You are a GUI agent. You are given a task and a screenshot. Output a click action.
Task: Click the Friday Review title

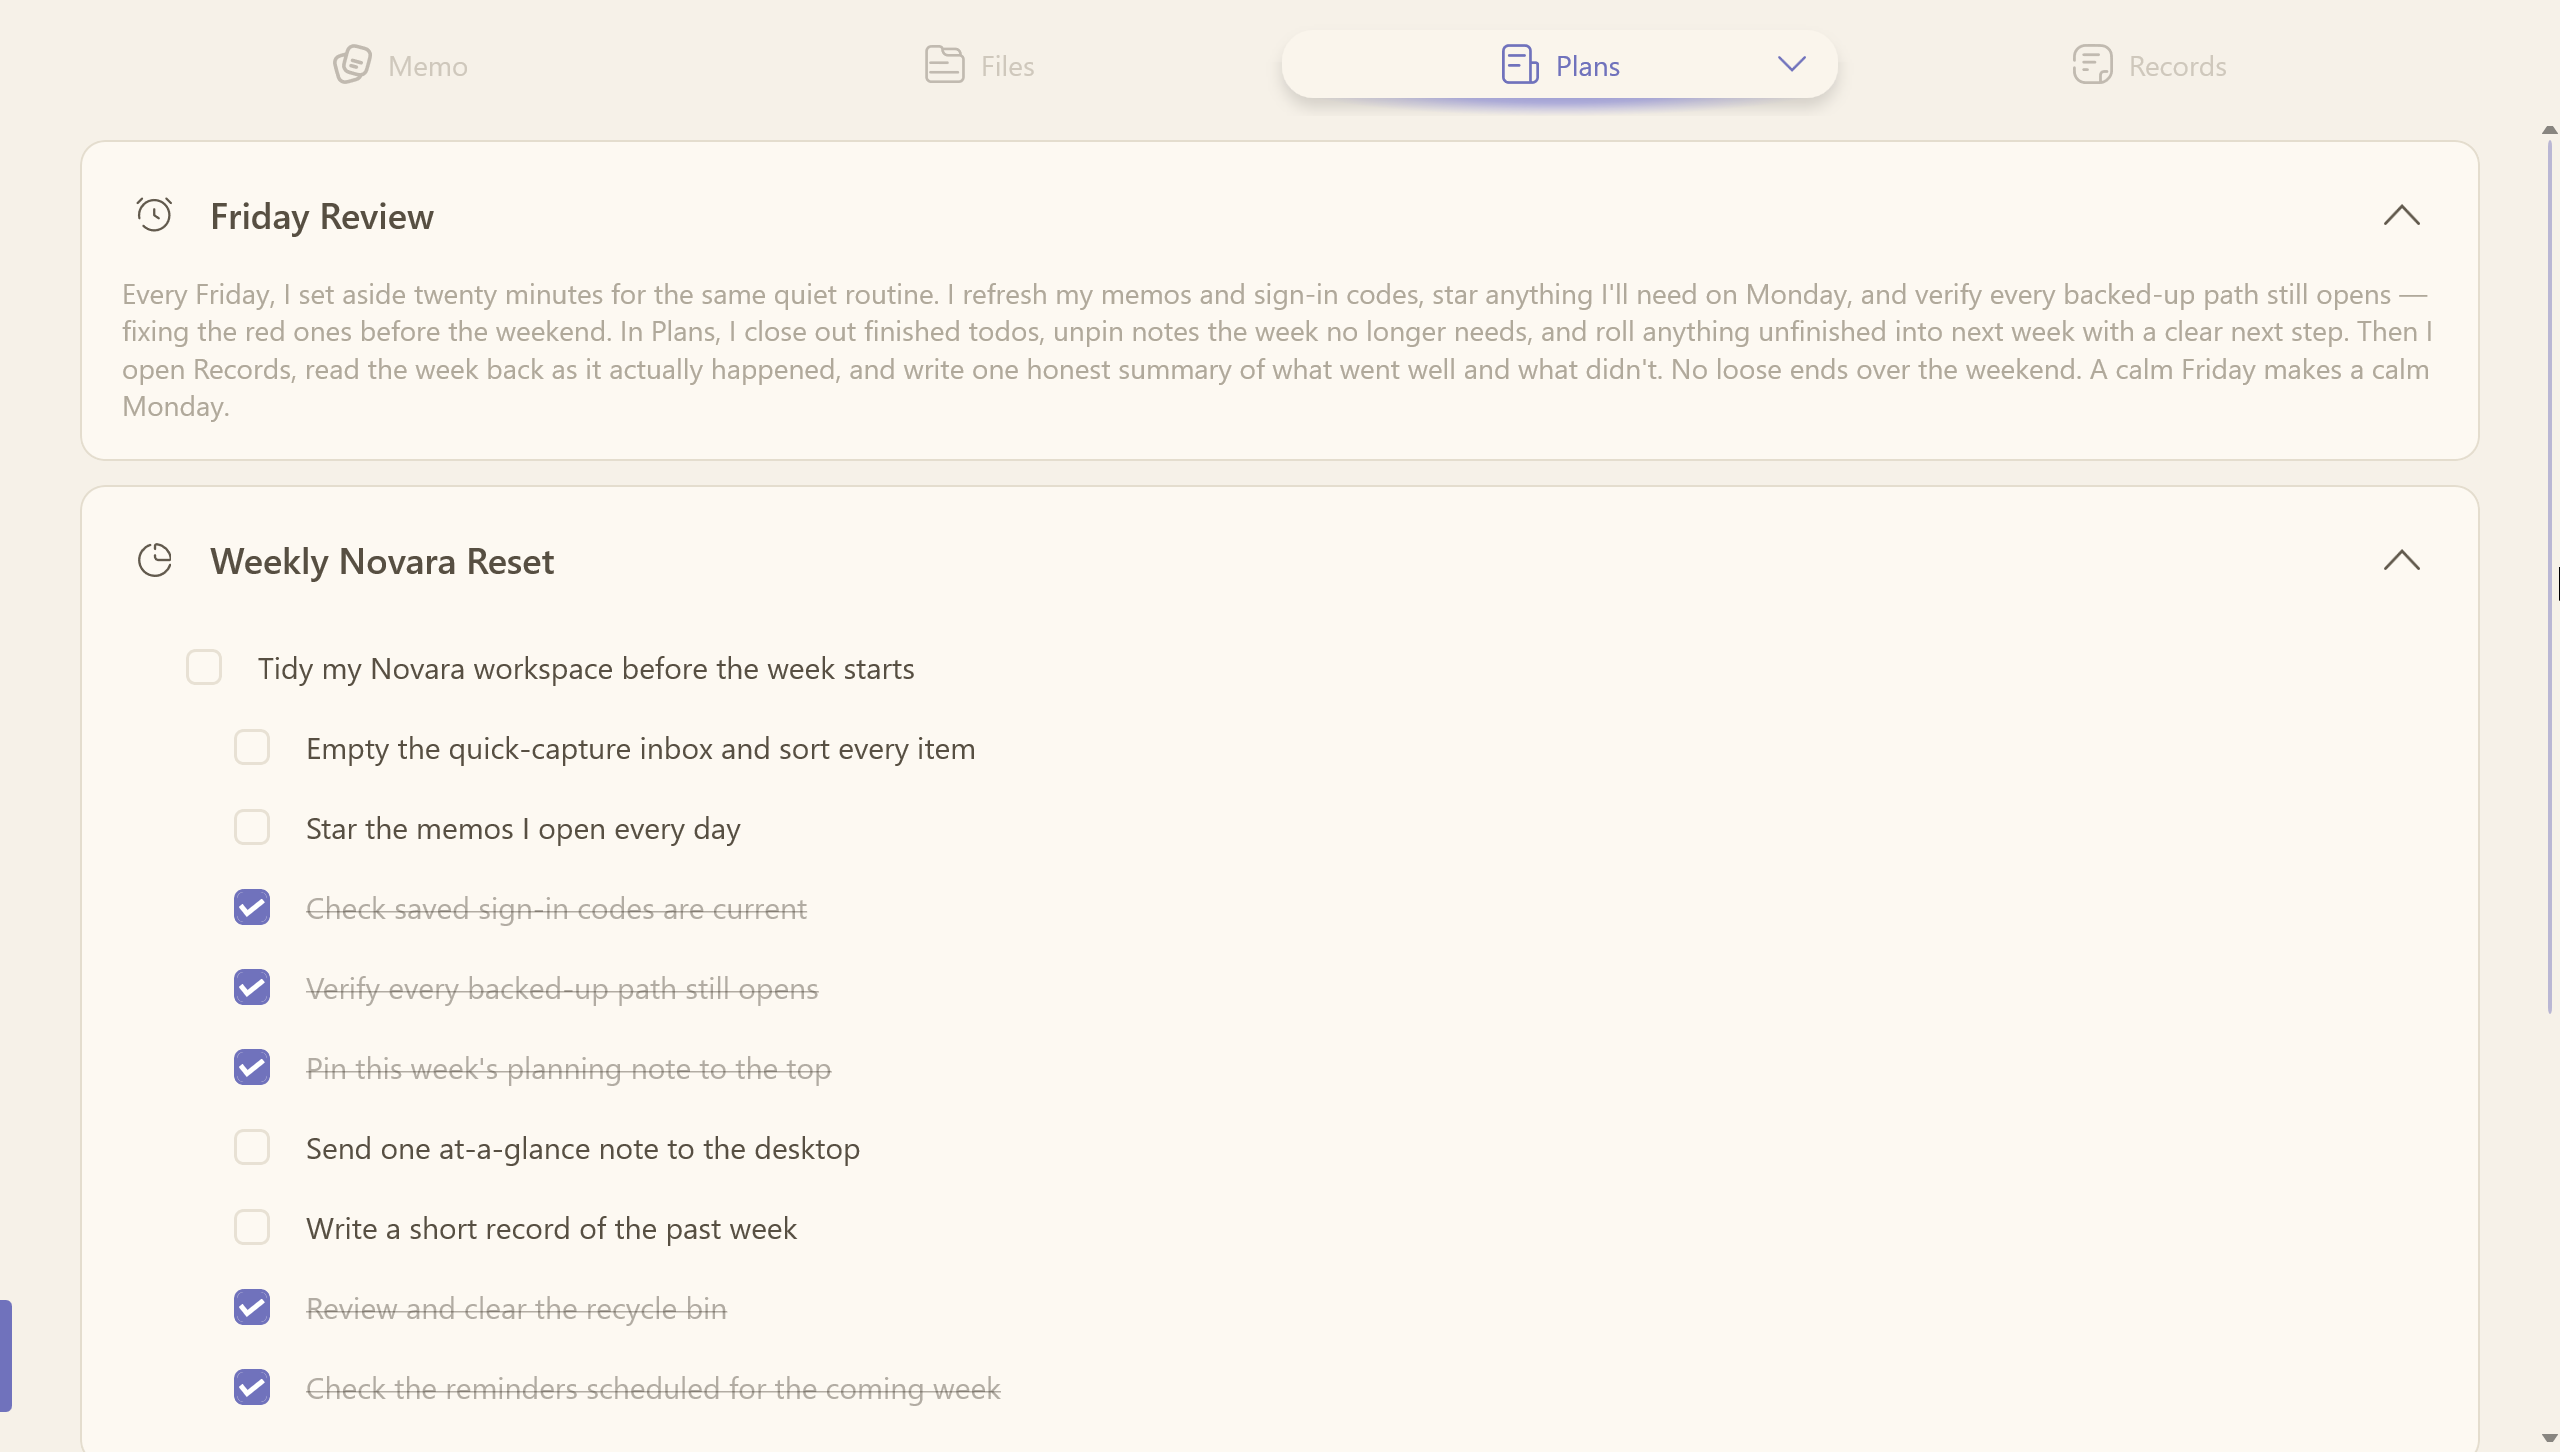[322, 216]
